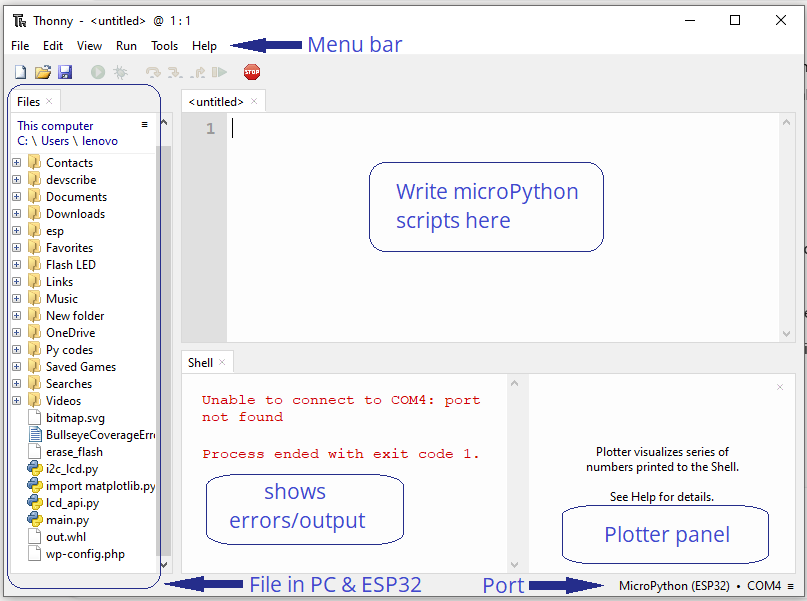Viewport: 807px width, 601px height.
Task: Open the Run menu
Action: 126,45
